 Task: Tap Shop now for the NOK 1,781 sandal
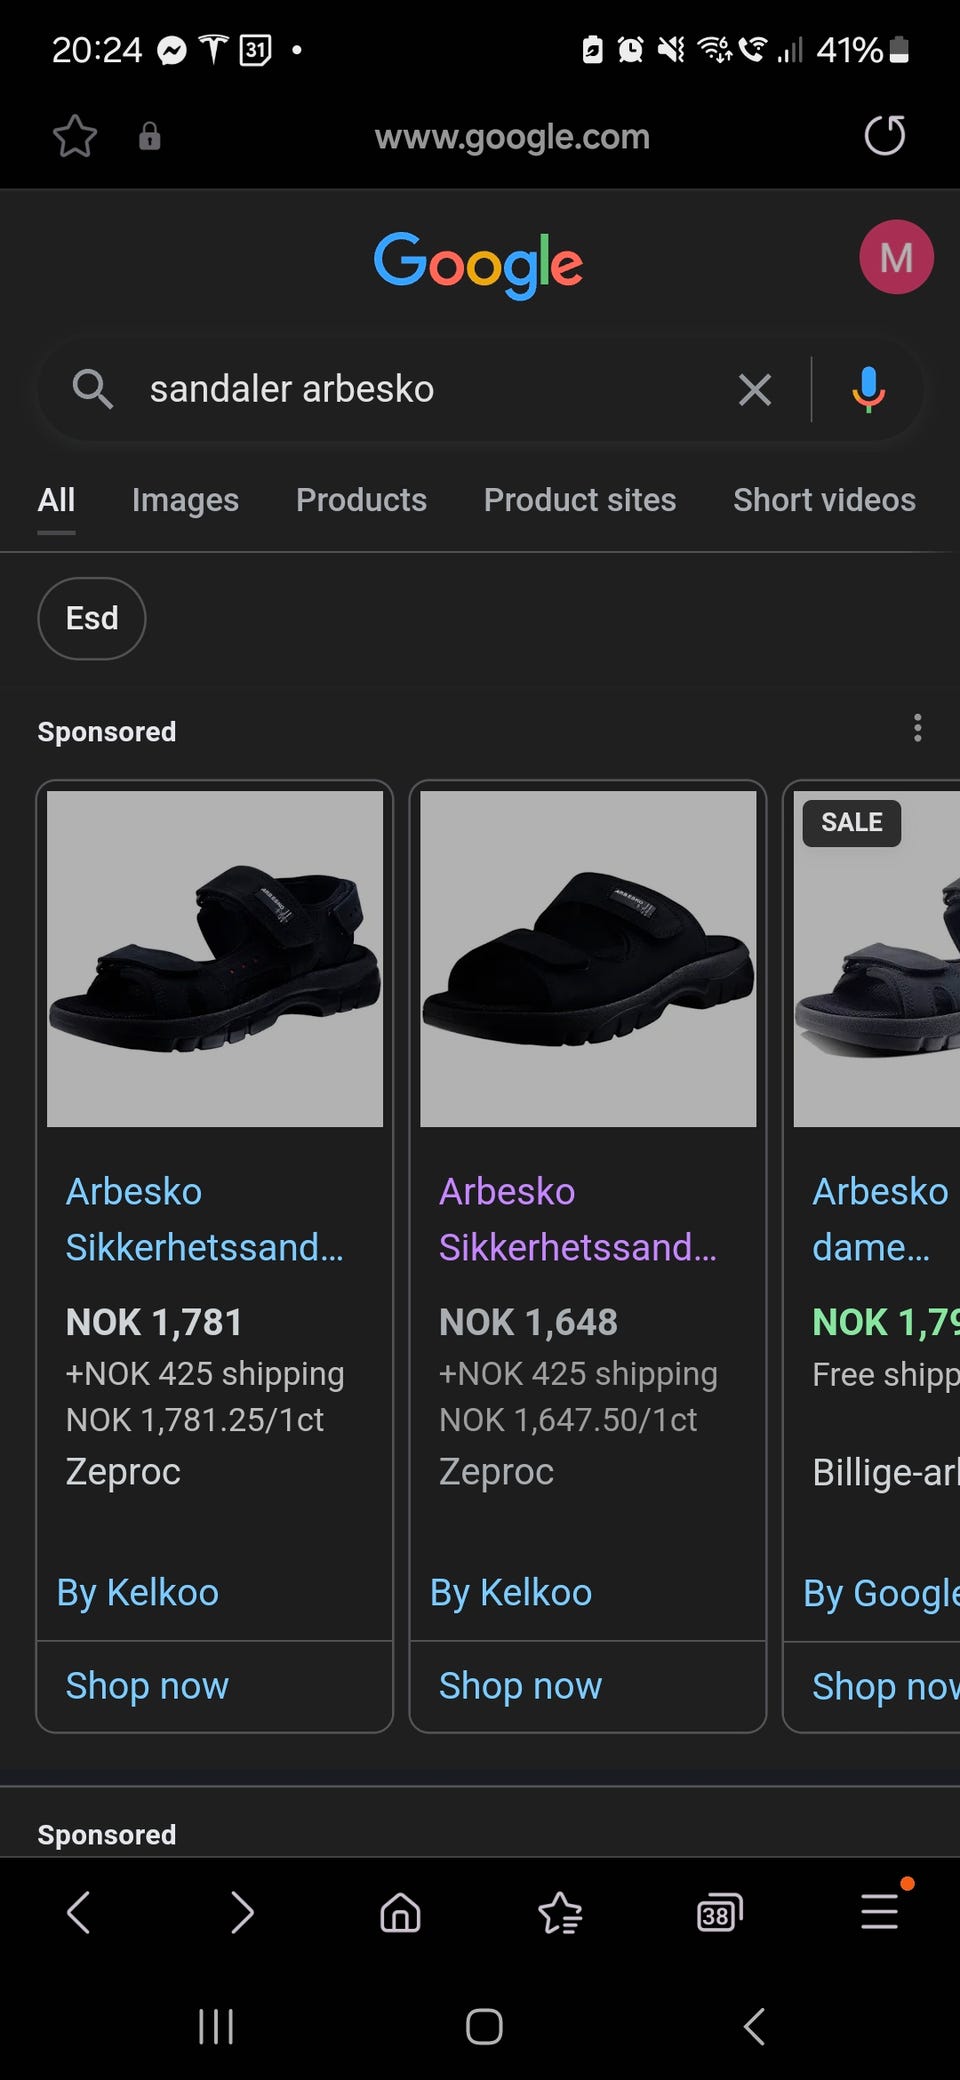147,1686
